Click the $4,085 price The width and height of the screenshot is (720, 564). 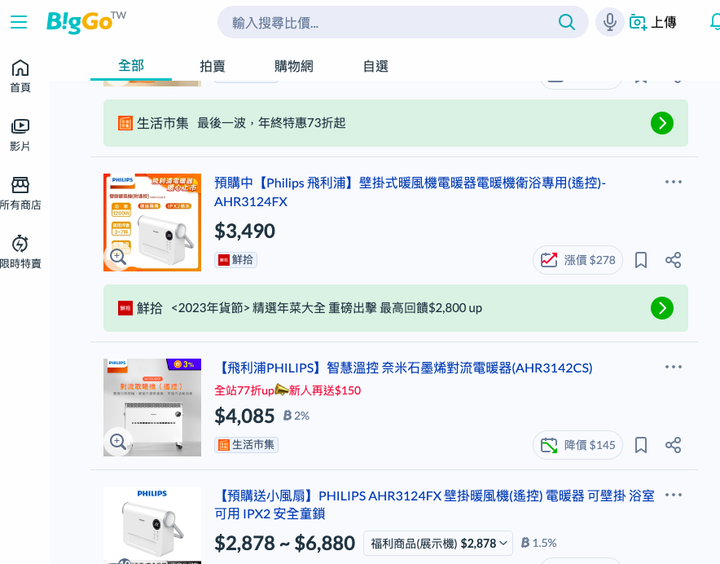tap(244, 416)
